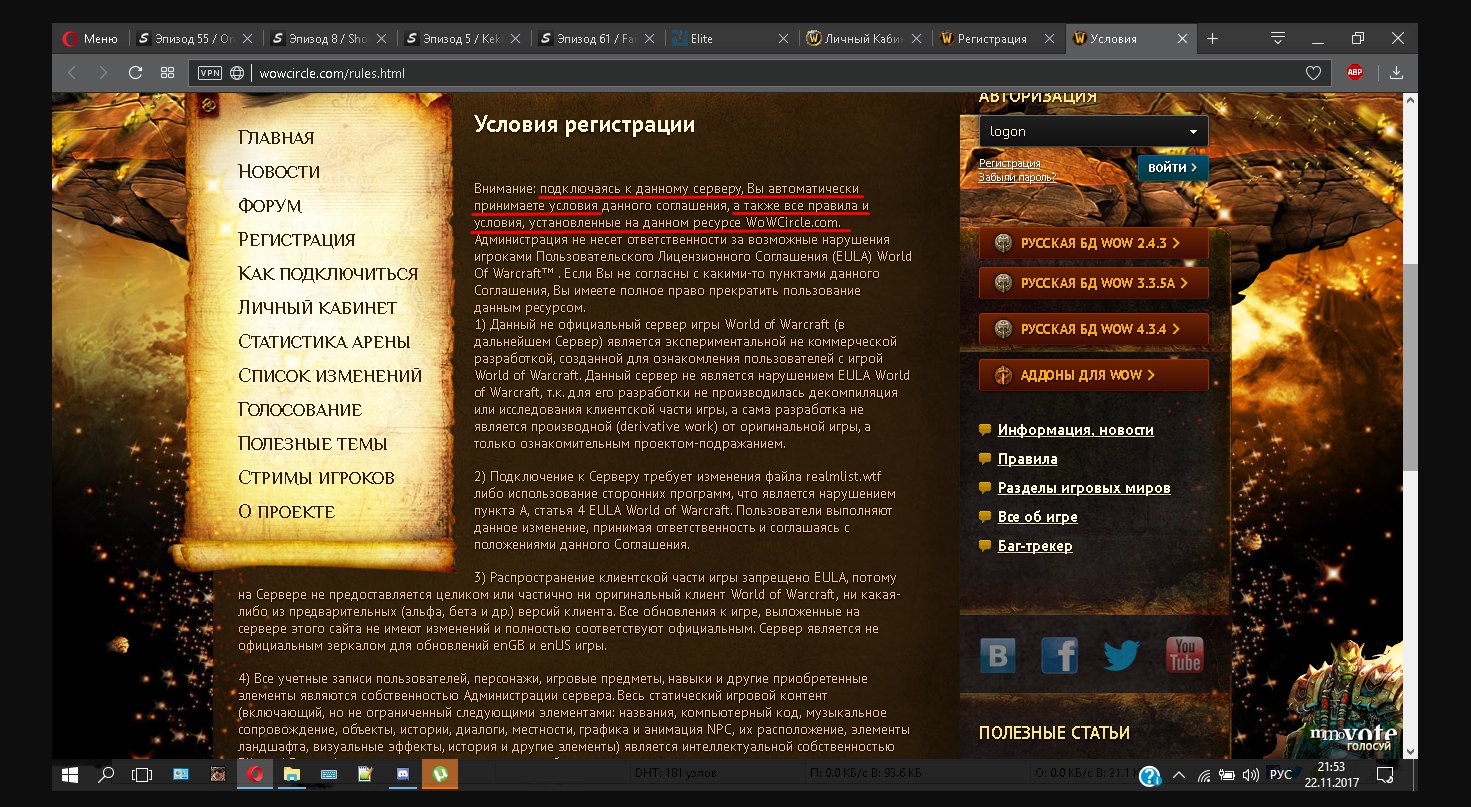The image size is (1471, 807).
Task: Open the Adblock Plus extension icon
Action: (1355, 73)
